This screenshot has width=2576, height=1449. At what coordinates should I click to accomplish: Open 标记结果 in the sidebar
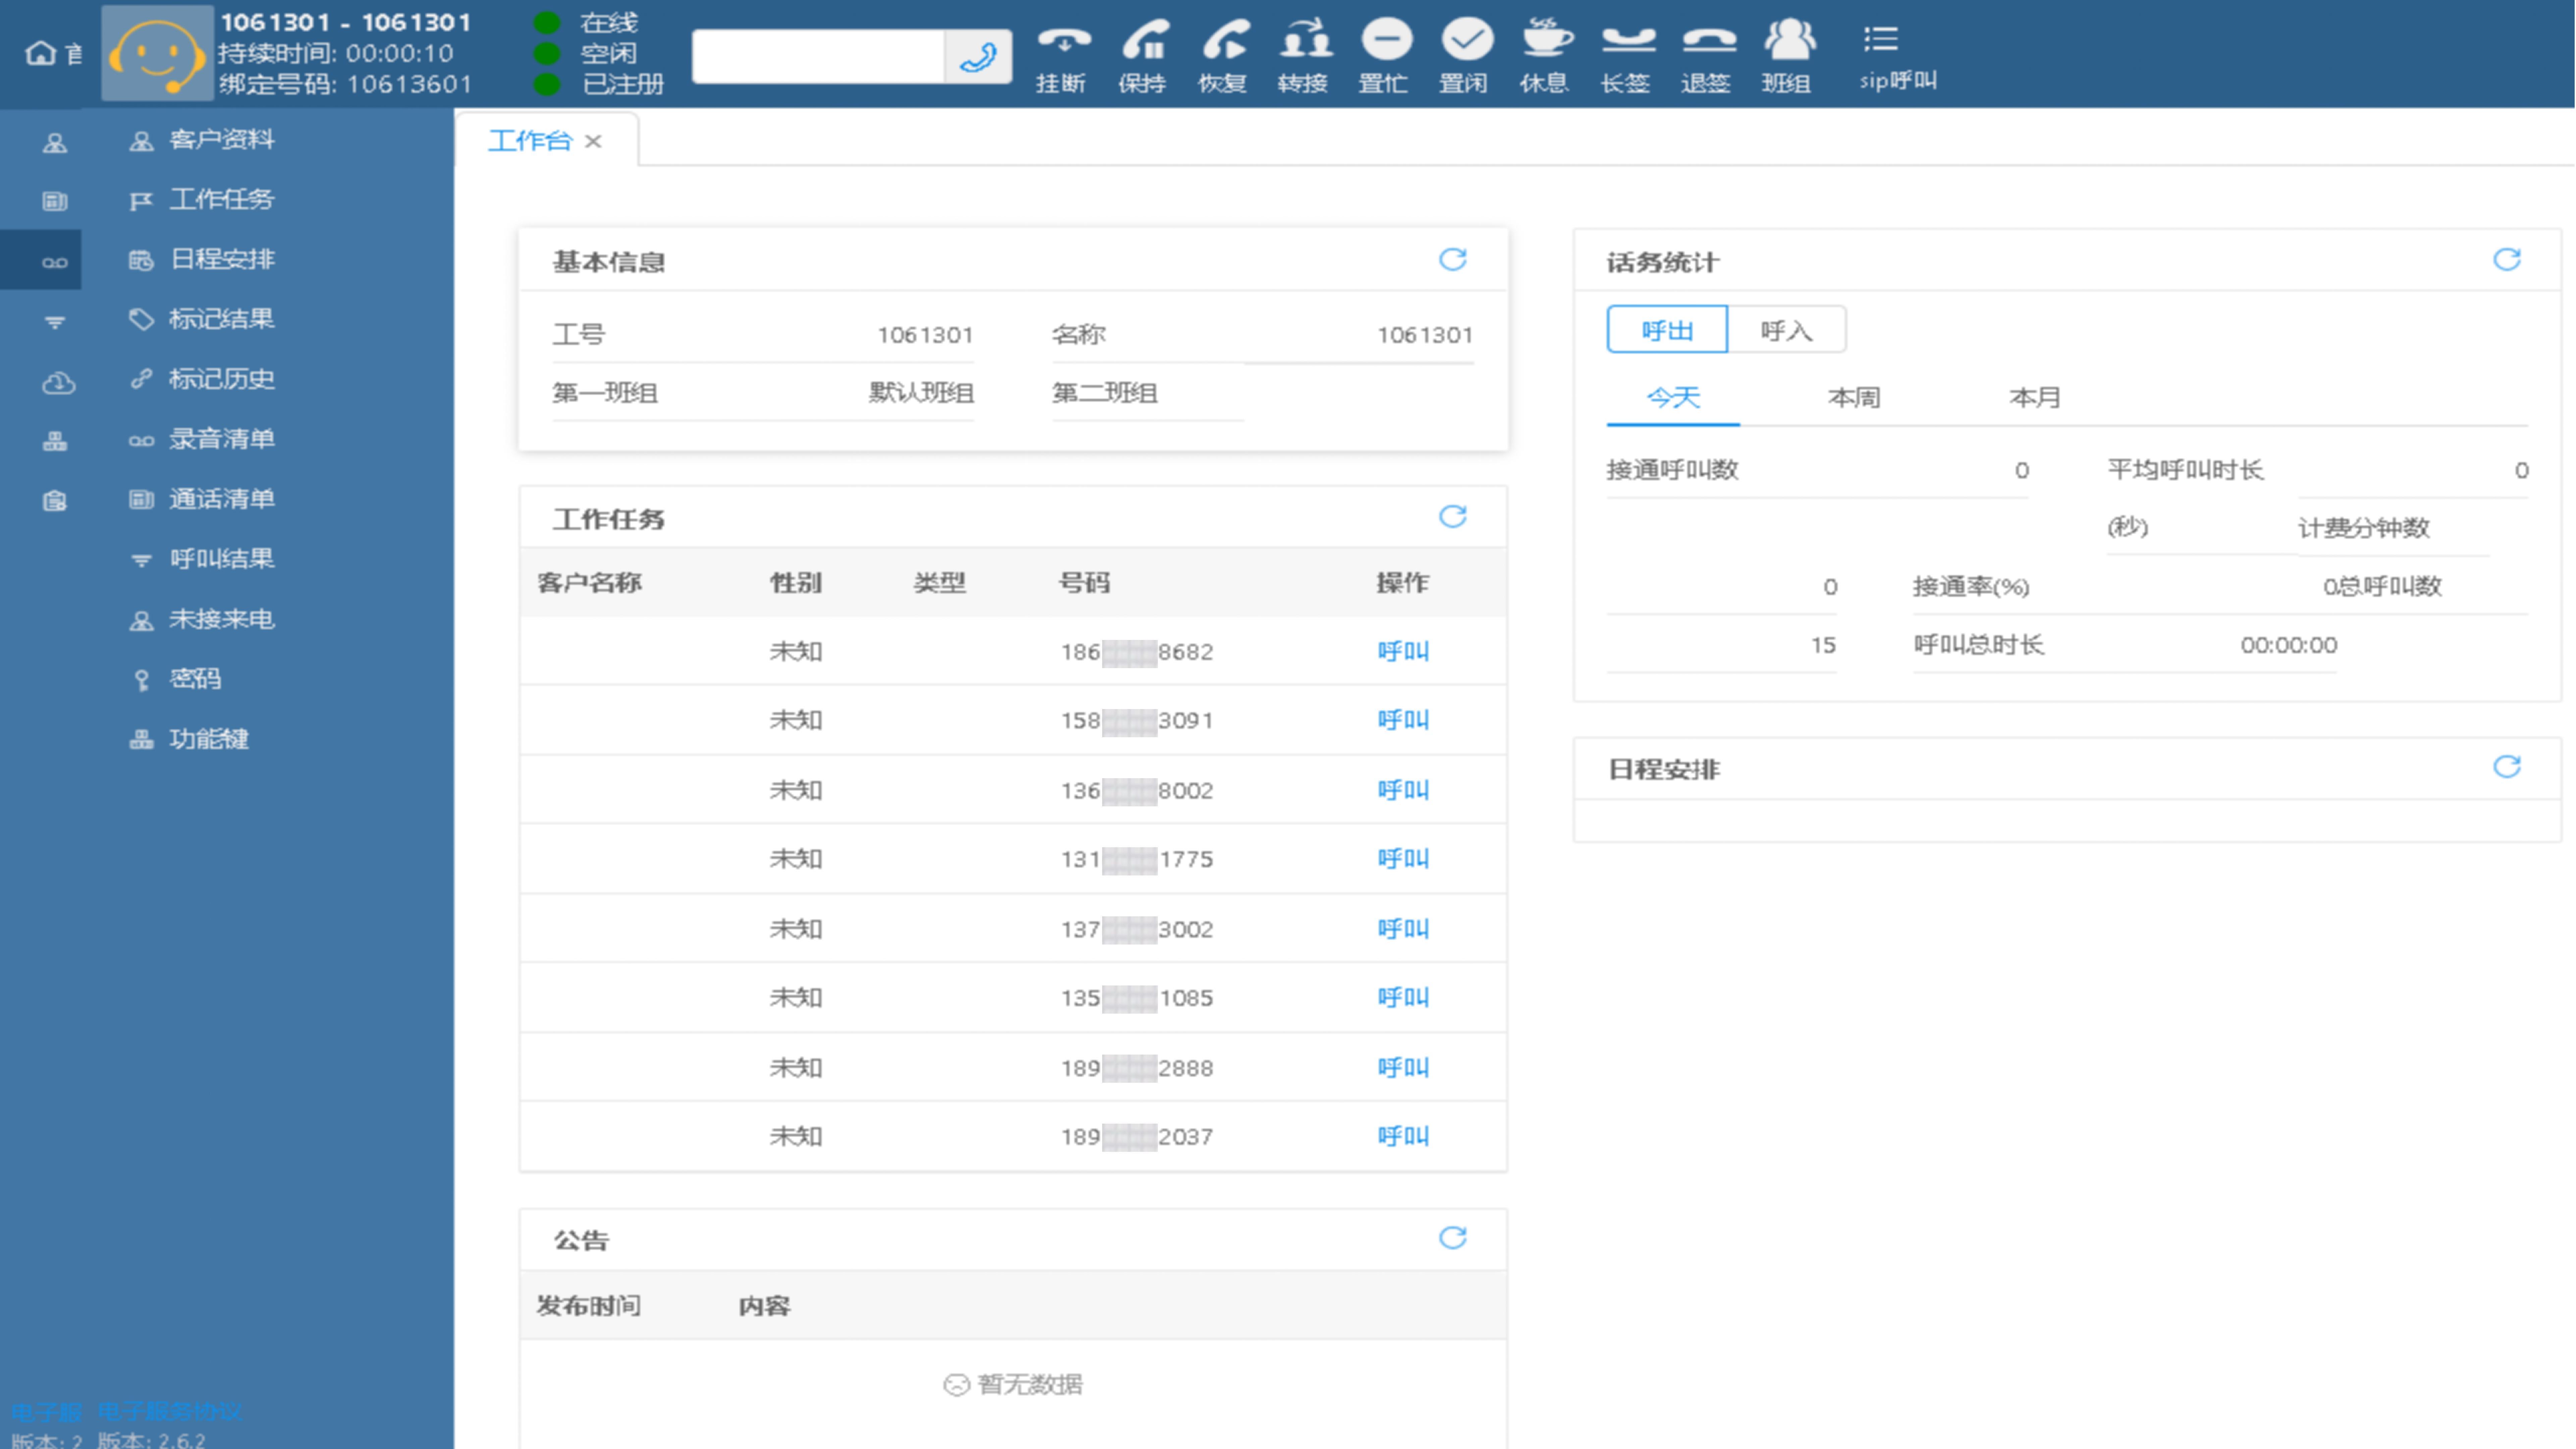(x=222, y=319)
